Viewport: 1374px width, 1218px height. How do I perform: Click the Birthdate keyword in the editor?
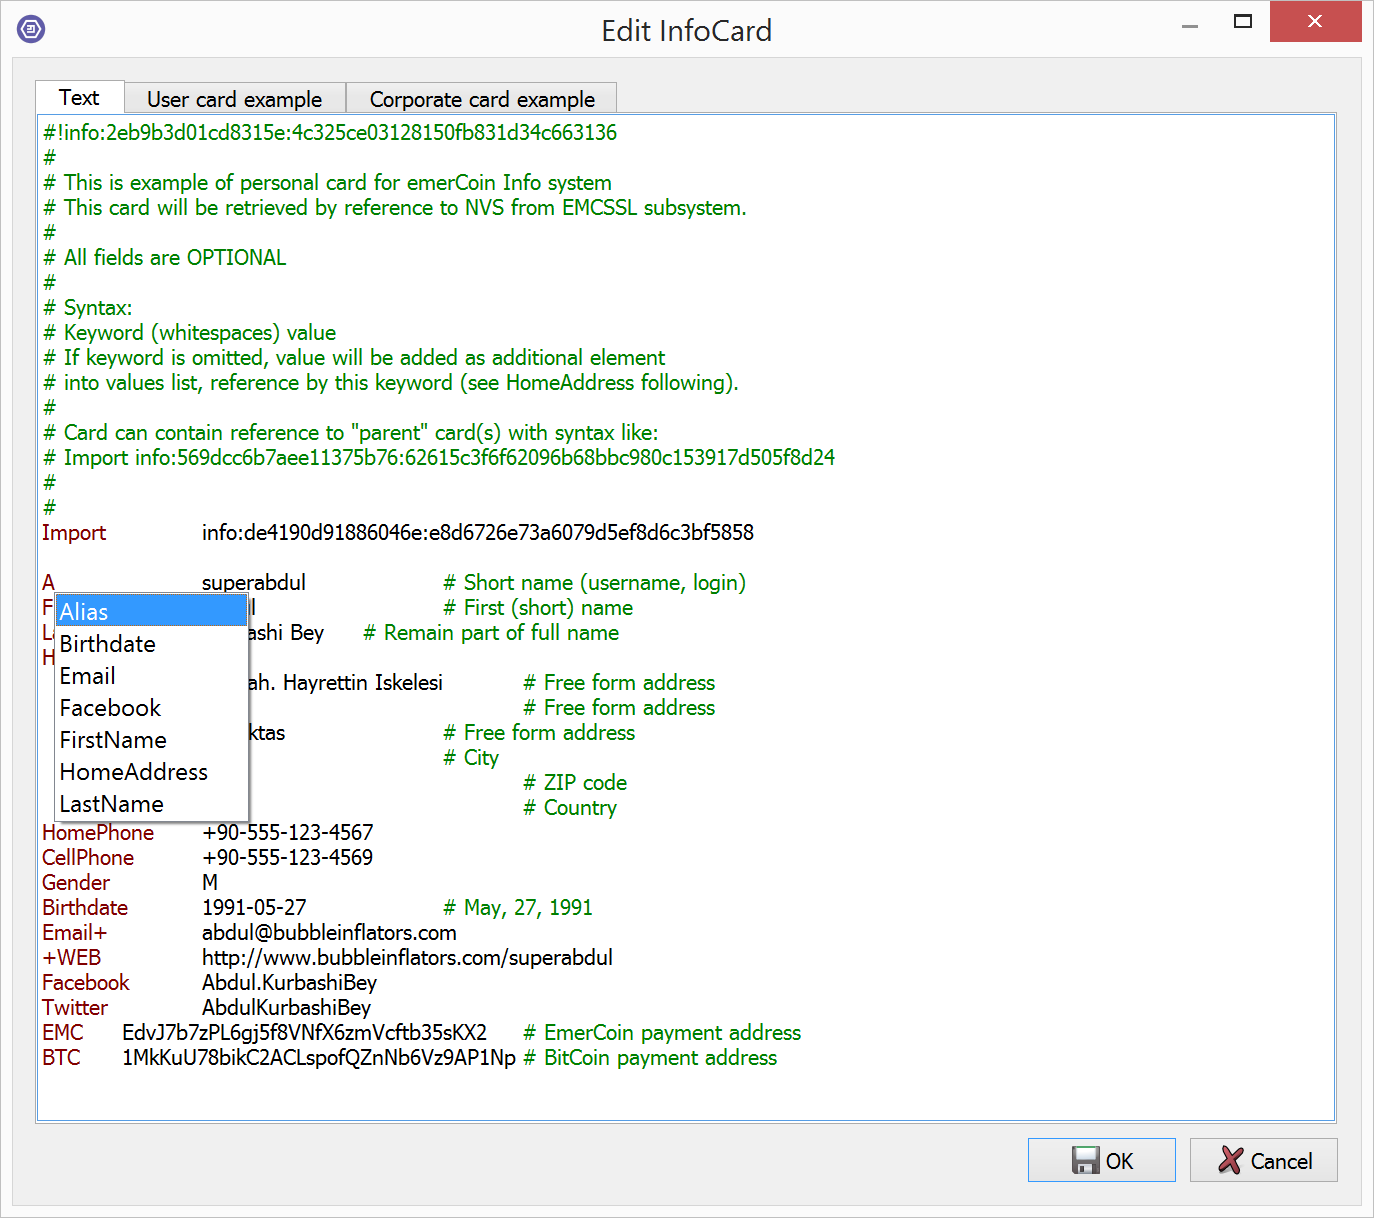(85, 907)
